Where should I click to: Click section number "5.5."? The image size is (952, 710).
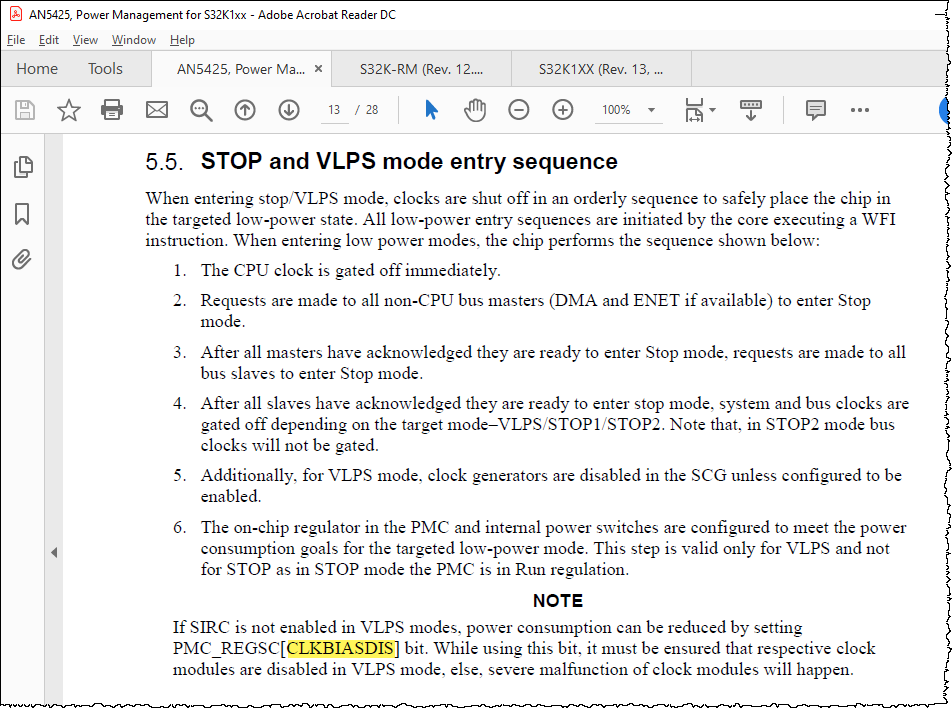164,162
